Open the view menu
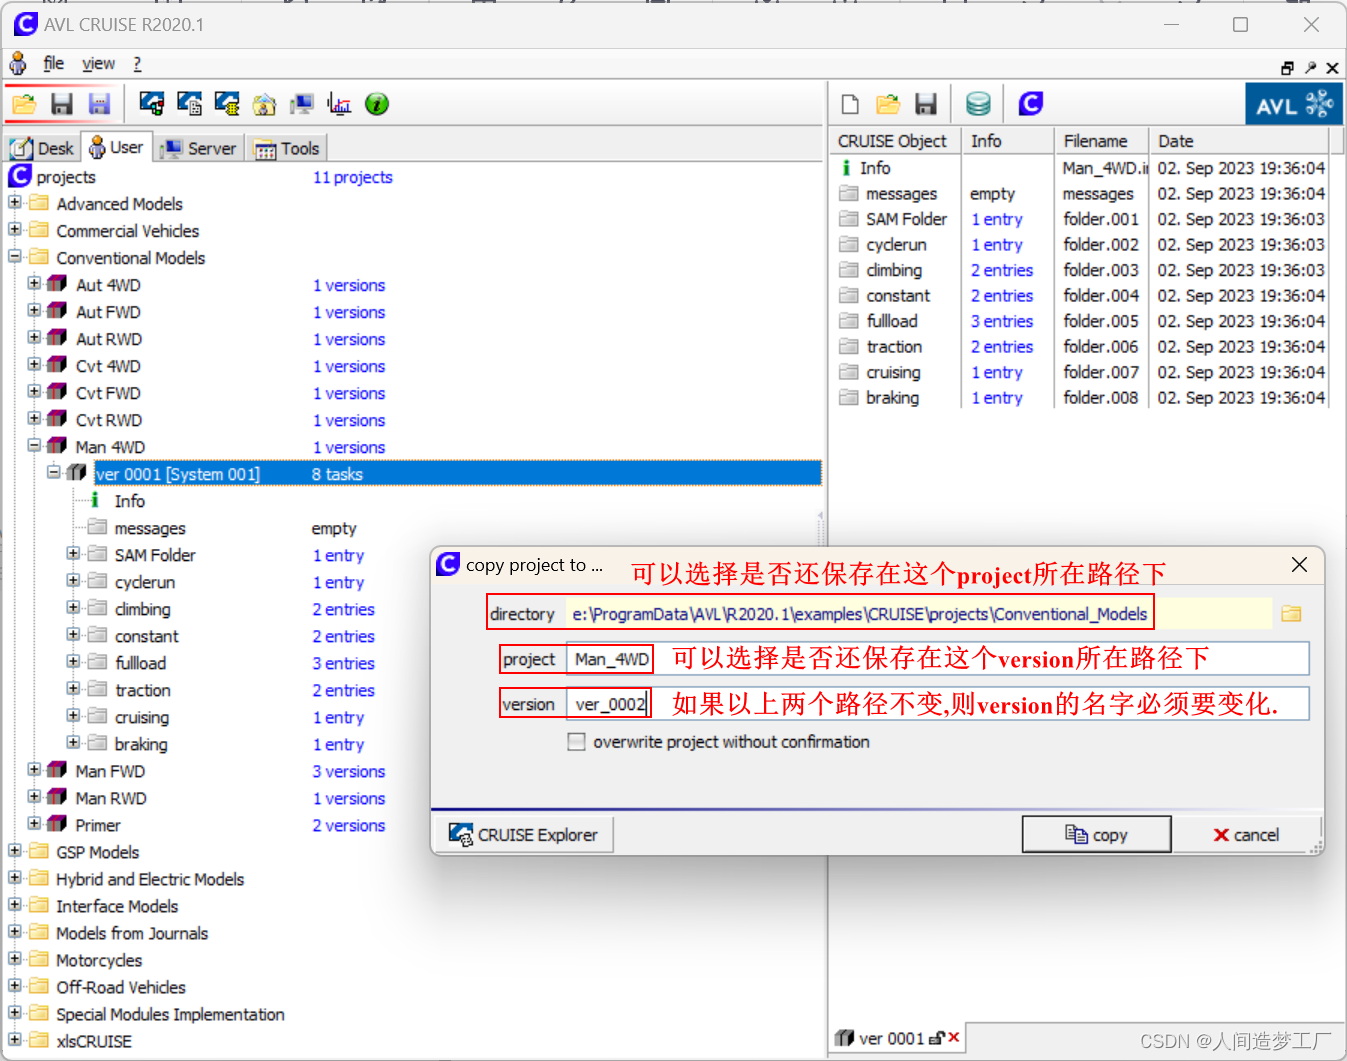The width and height of the screenshot is (1347, 1061). pos(98,64)
